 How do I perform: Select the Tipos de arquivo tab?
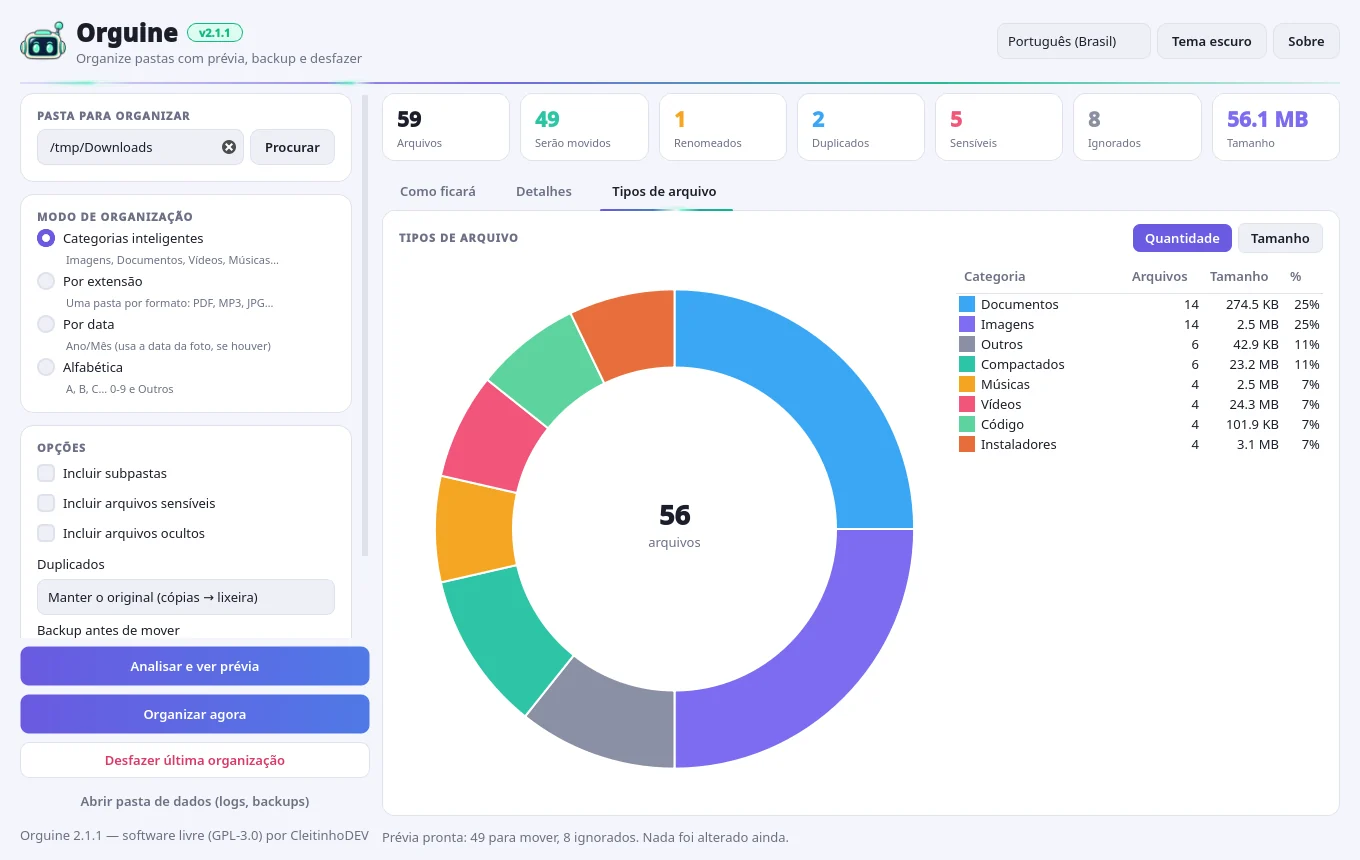(x=664, y=191)
